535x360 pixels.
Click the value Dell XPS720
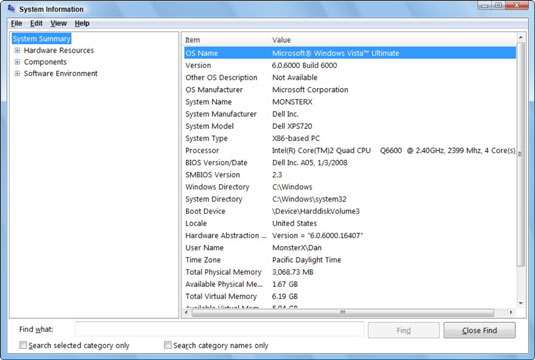pos(292,126)
